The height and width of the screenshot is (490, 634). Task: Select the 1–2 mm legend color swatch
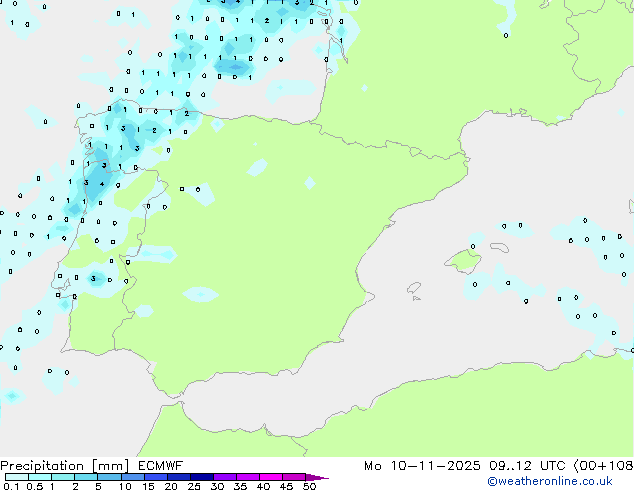pyautogui.click(x=63, y=477)
